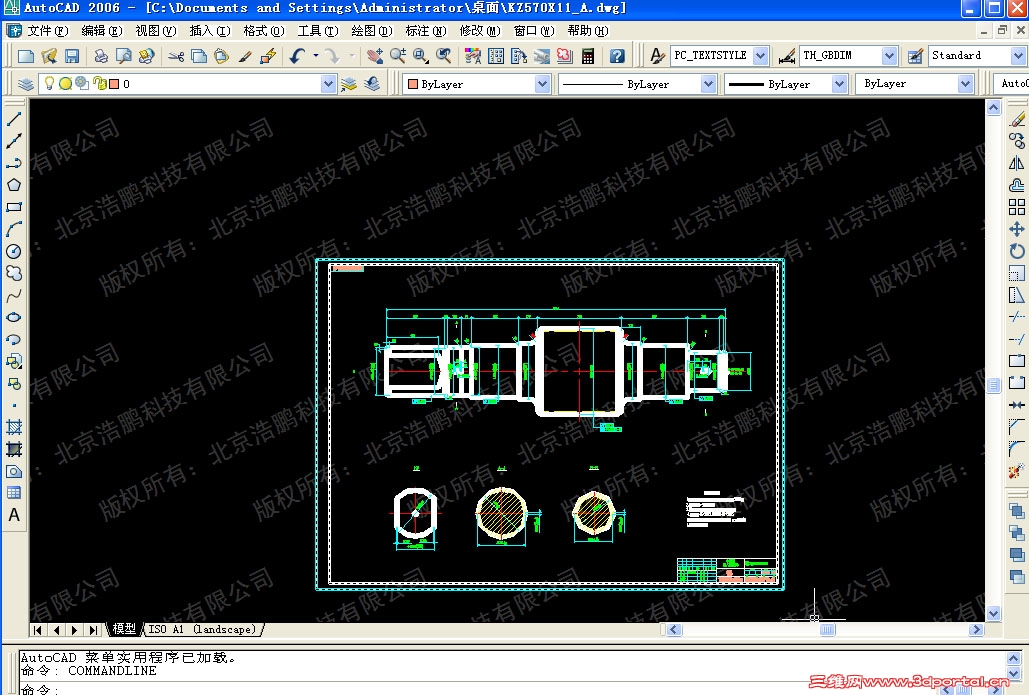Click the Offset tool
1029x695 pixels.
click(1017, 185)
